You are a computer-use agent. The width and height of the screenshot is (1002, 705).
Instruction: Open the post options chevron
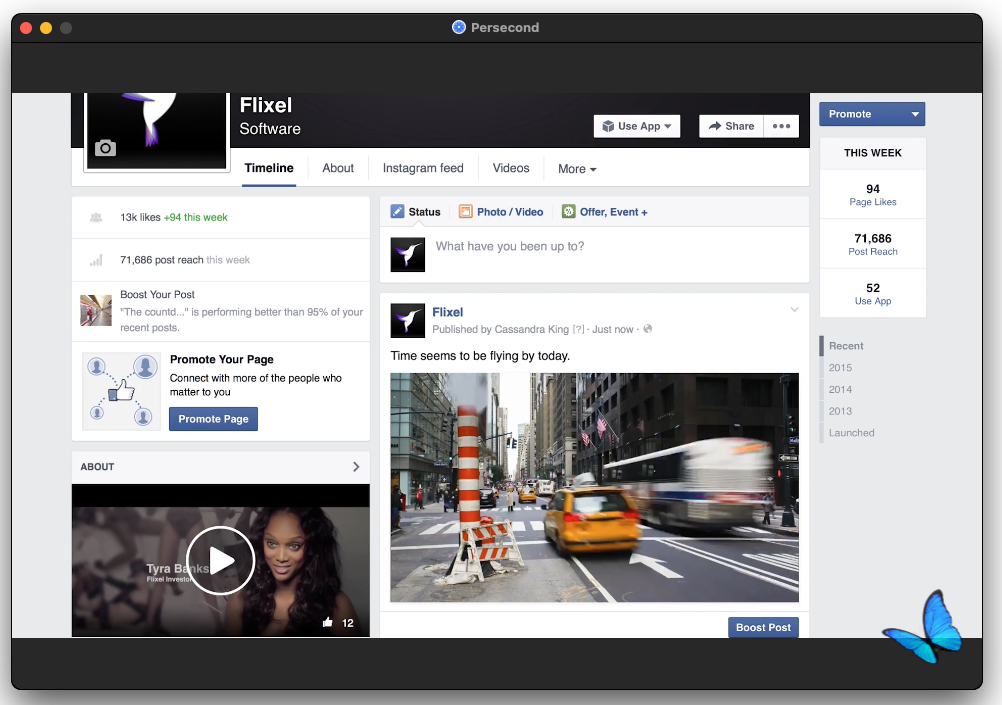(794, 309)
